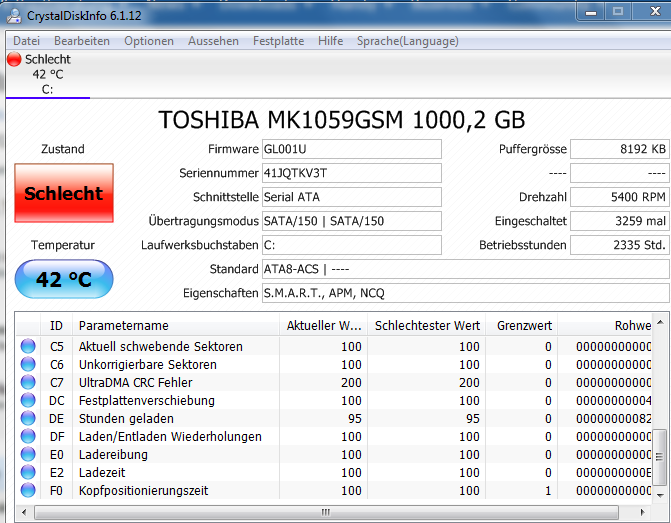Click the blue status orb for DE row
Viewport: 671px width, 523px height.
(28, 418)
